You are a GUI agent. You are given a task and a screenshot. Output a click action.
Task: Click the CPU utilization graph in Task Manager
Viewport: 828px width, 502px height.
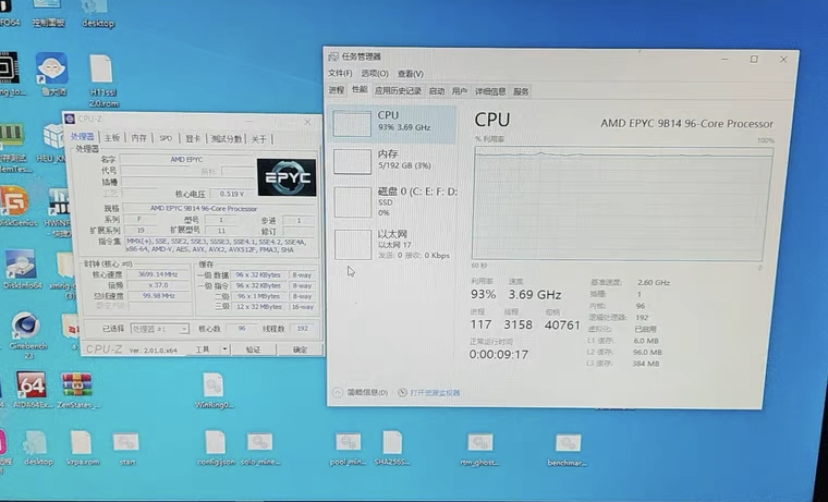(623, 204)
